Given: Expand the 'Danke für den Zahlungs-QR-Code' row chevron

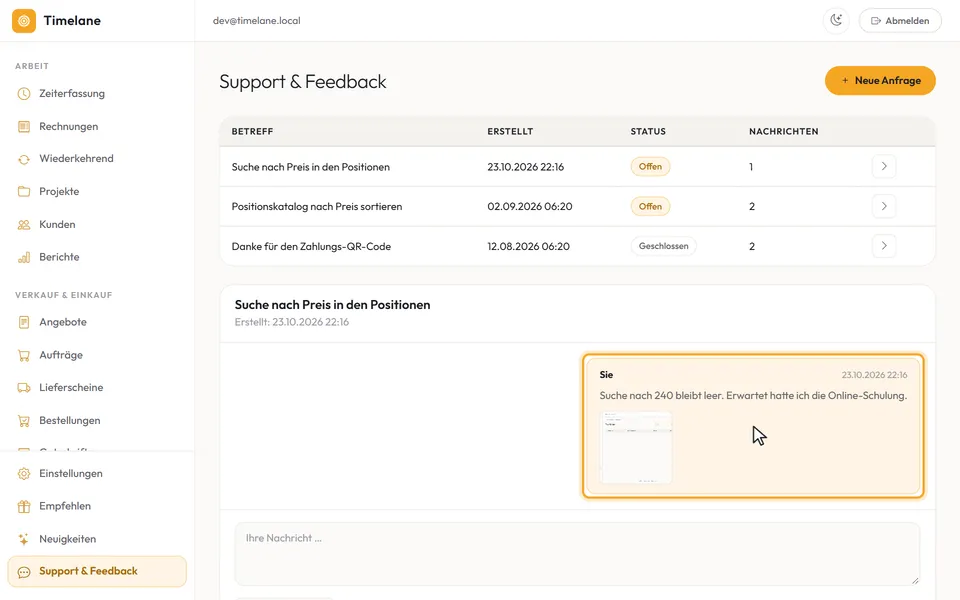Looking at the screenshot, I should pyautogui.click(x=883, y=246).
